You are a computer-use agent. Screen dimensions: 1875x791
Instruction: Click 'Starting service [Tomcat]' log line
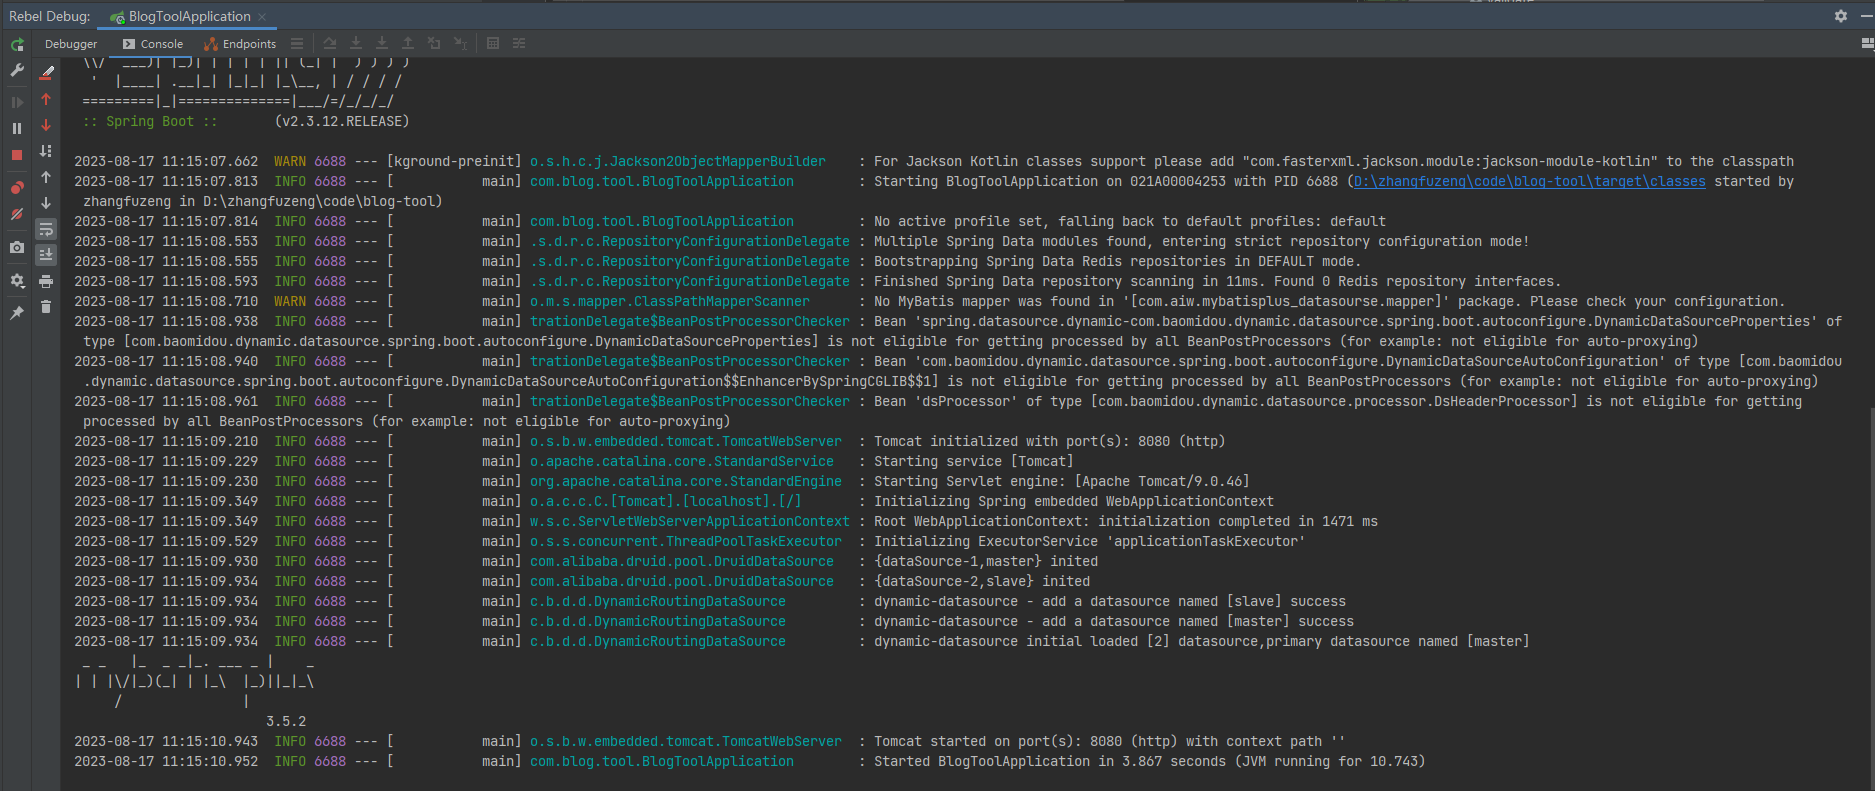[973, 461]
